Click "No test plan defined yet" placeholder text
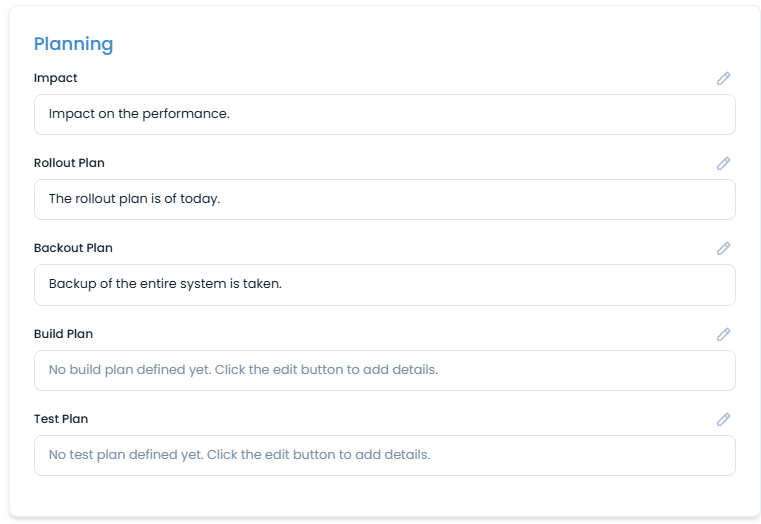The image size is (761, 524). (x=239, y=455)
